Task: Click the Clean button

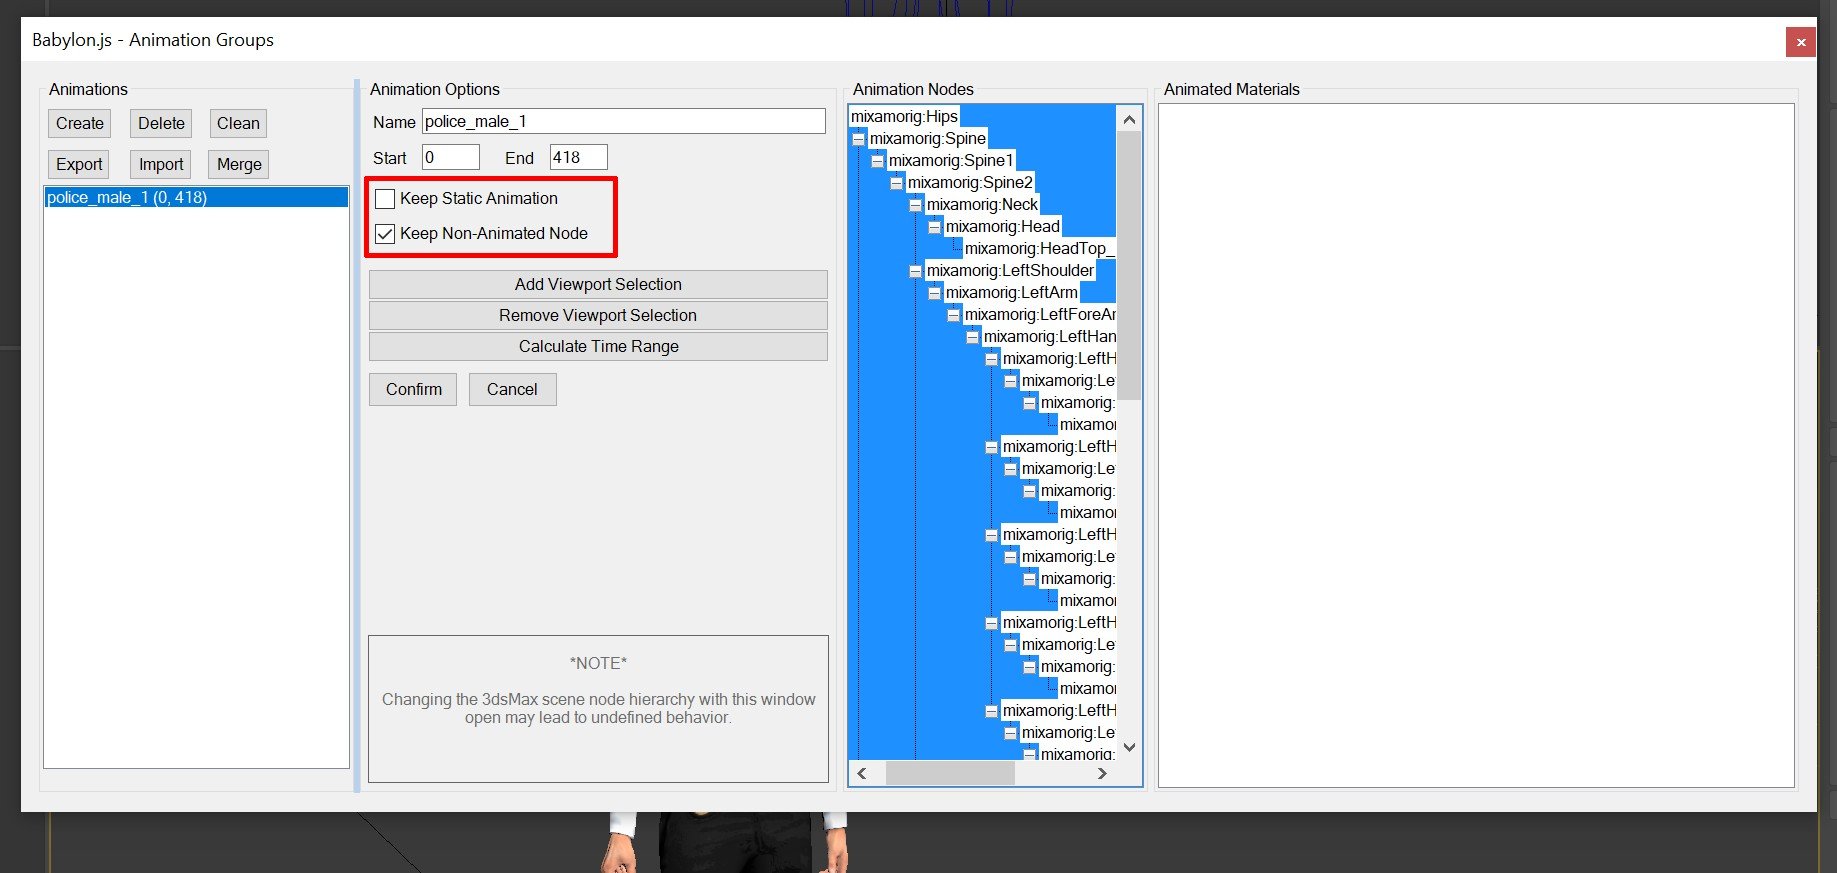Action: (x=238, y=123)
